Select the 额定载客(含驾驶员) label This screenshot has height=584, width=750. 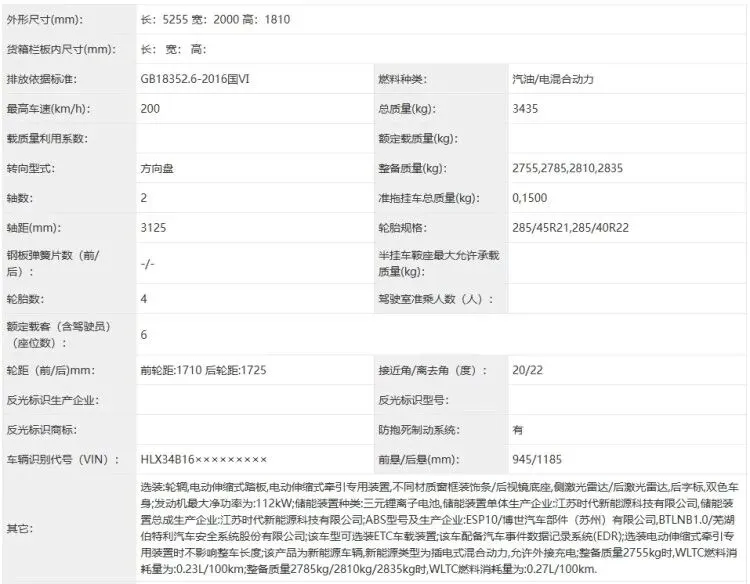click(x=59, y=335)
